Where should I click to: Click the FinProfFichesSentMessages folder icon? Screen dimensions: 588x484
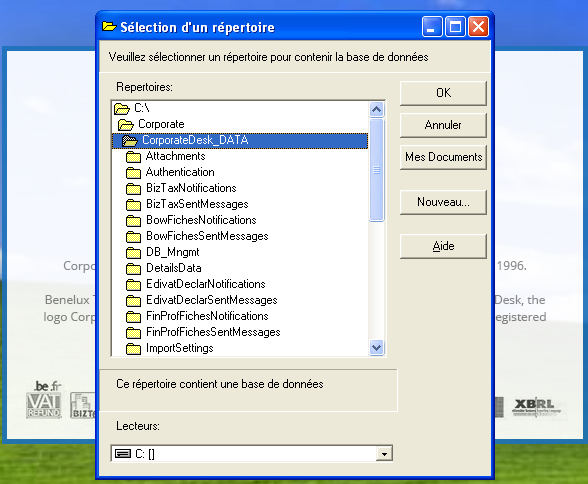pos(134,333)
